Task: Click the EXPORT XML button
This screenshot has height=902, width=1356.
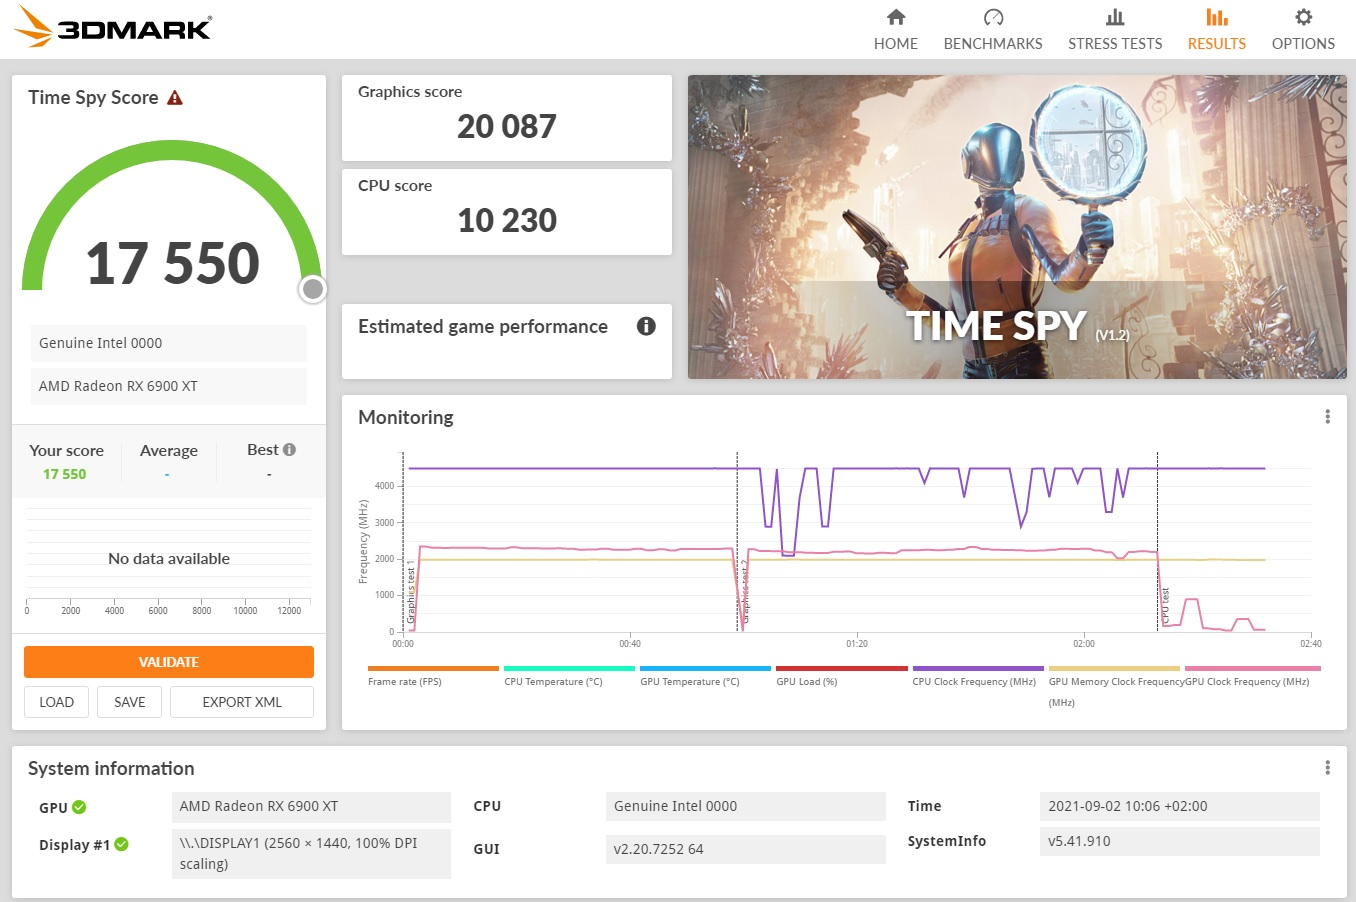Action: click(242, 702)
